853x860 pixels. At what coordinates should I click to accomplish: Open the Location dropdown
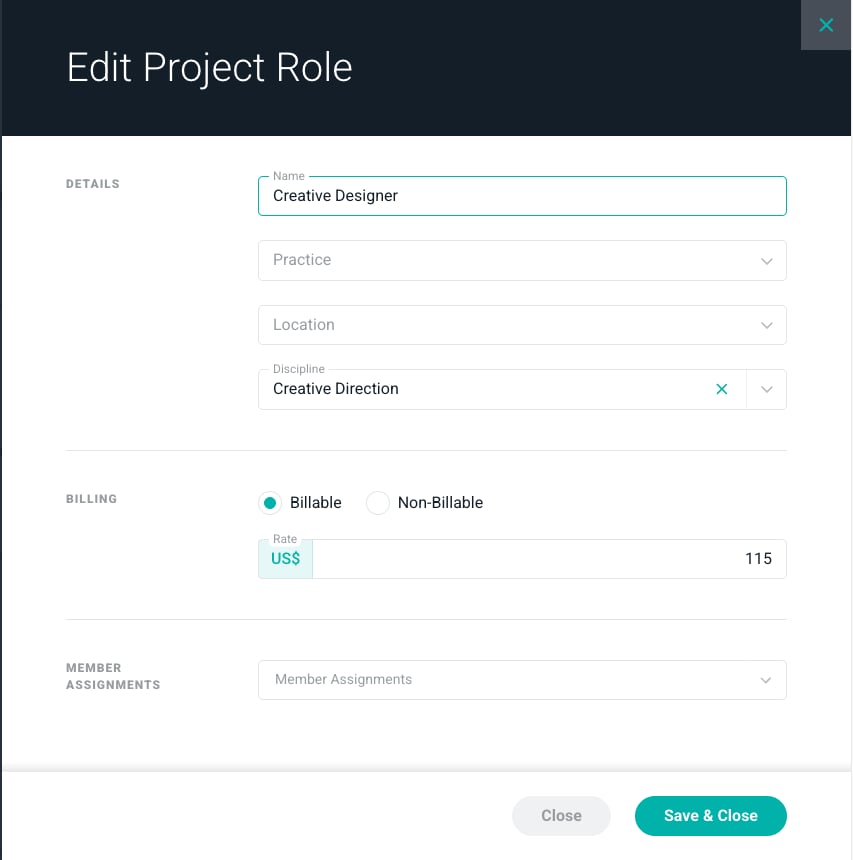(x=522, y=325)
